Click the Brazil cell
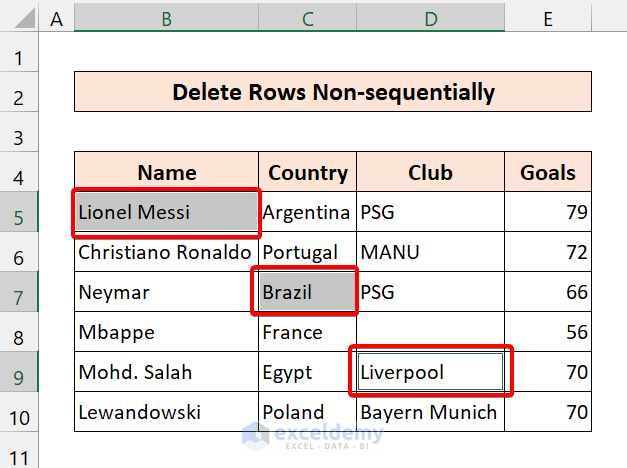This screenshot has height=468, width=627. (305, 293)
